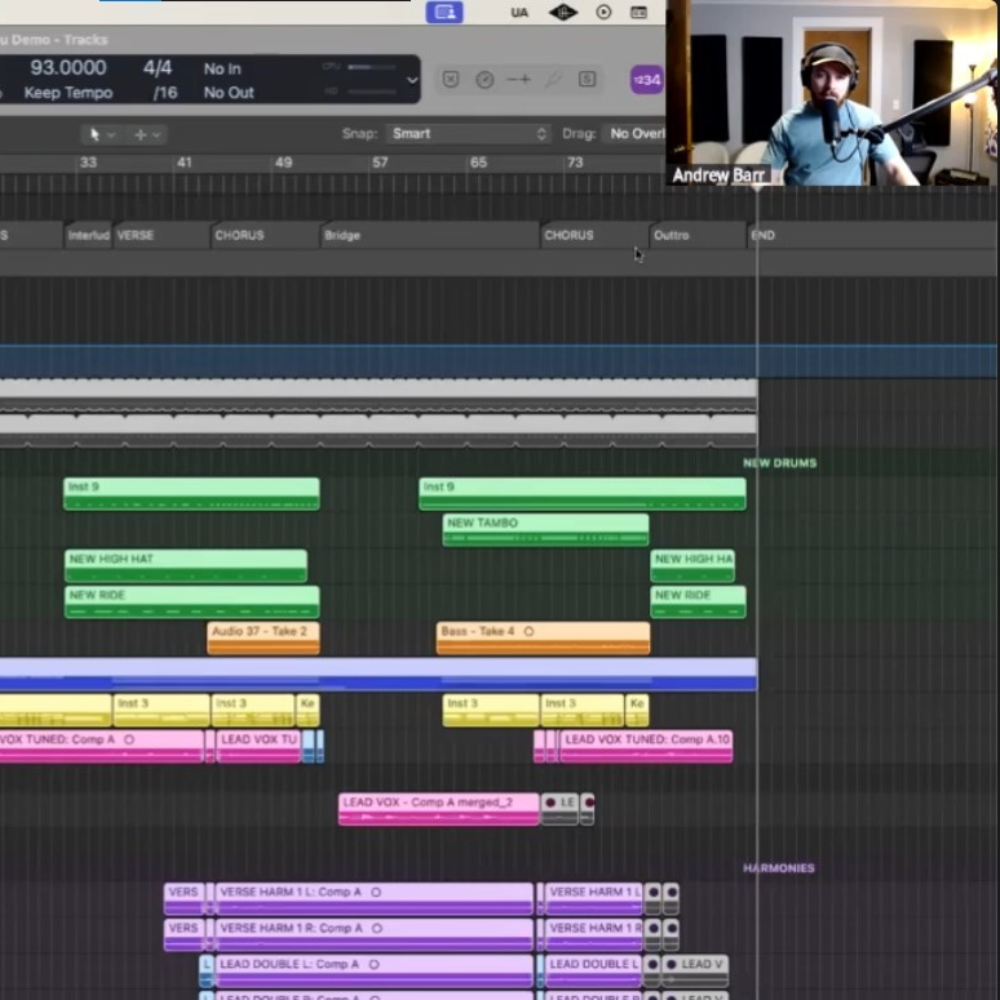The height and width of the screenshot is (1000, 1000).
Task: Click the UA menu bar icon
Action: pos(519,12)
